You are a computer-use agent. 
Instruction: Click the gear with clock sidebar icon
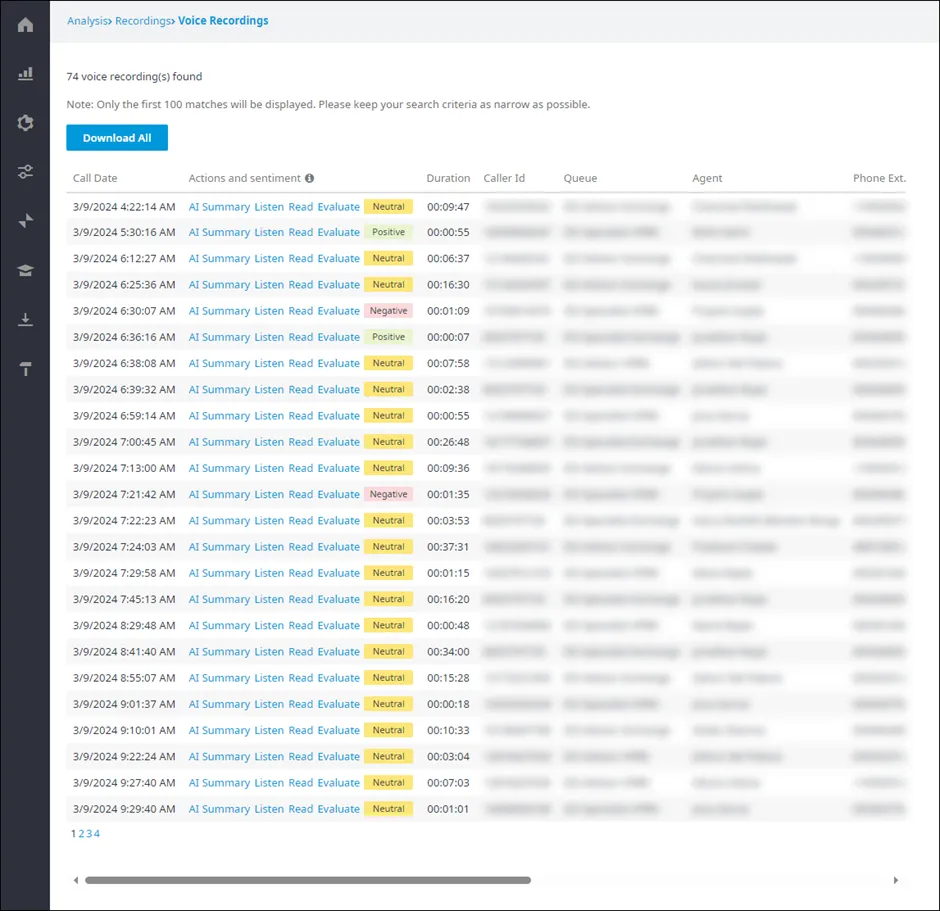point(25,123)
